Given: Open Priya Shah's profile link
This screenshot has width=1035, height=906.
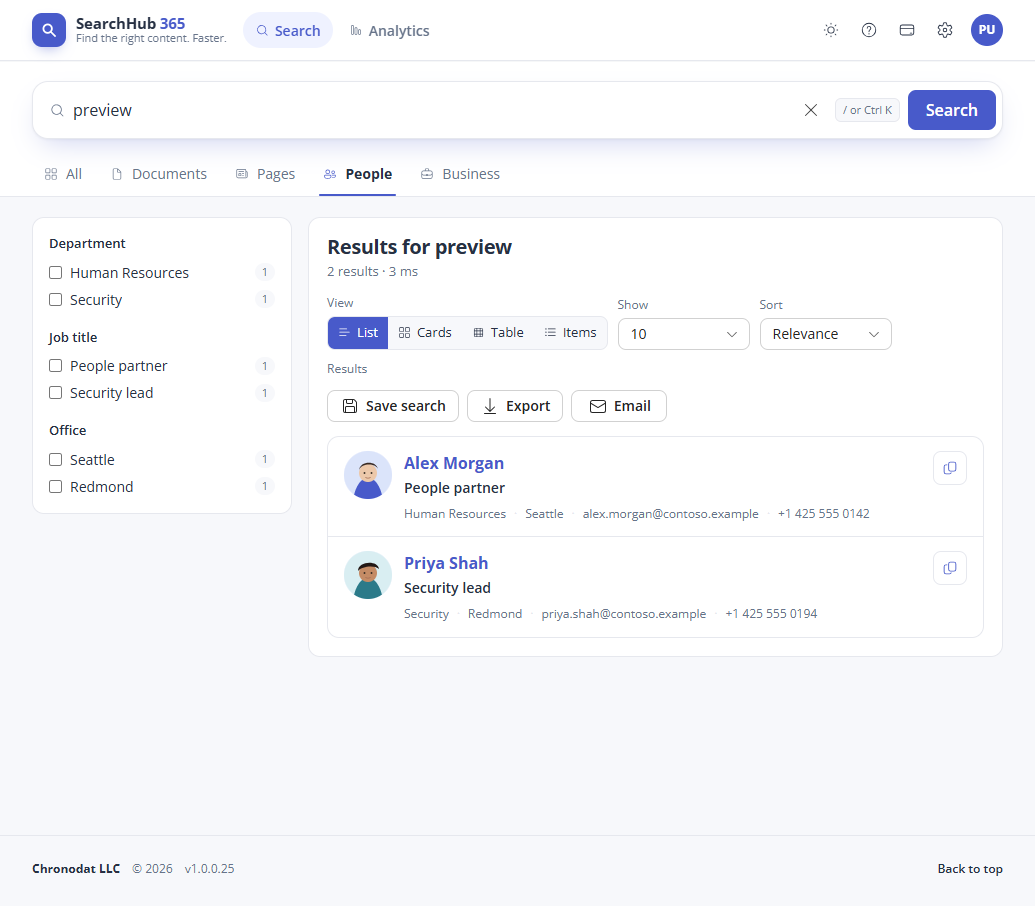Looking at the screenshot, I should tap(446, 563).
